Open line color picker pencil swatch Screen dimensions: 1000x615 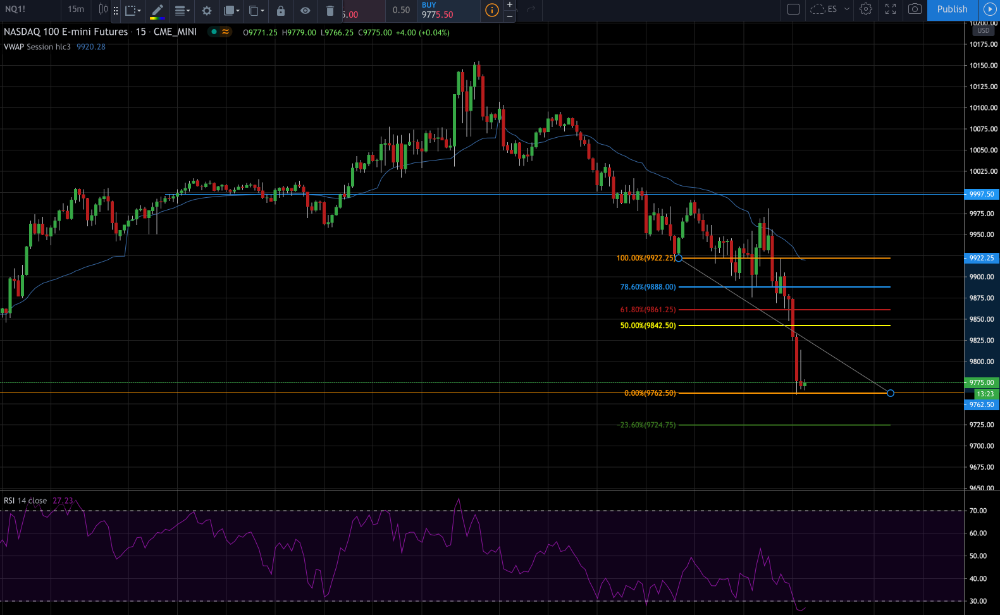tap(157, 10)
